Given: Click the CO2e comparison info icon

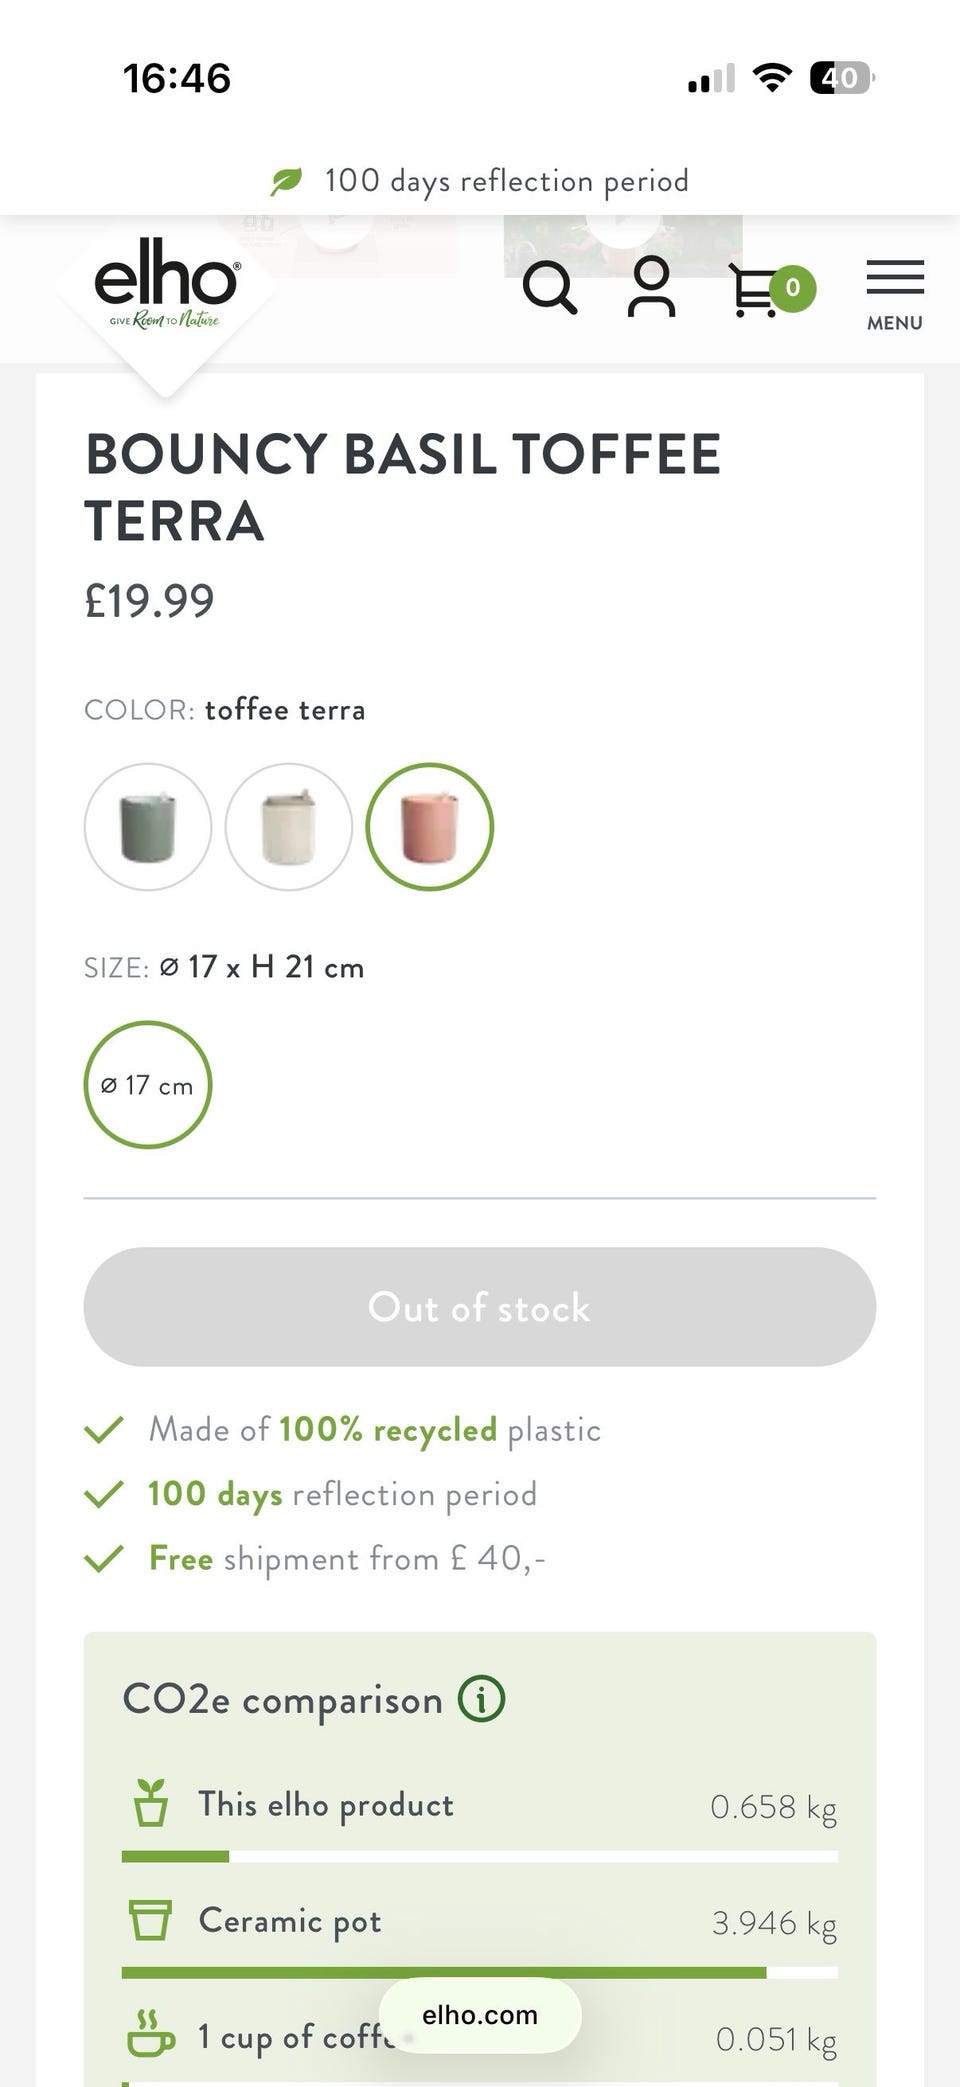Looking at the screenshot, I should 481,1699.
